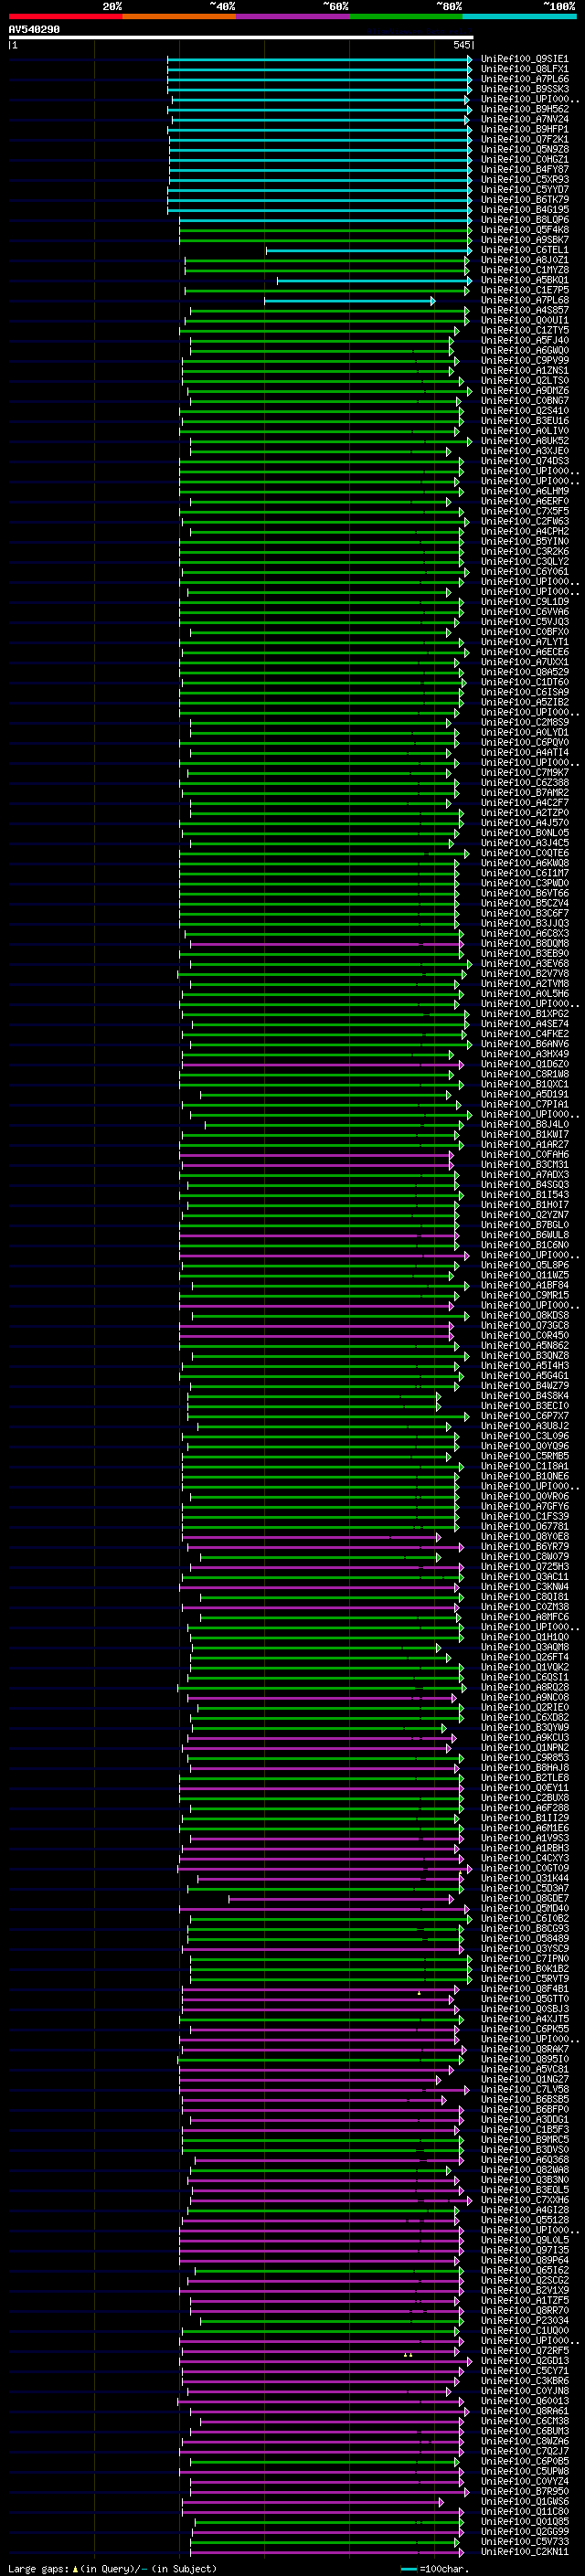585x2576 pixels.
Task: Open the UniRef100_Q82WA8 label
Action: point(524,2171)
